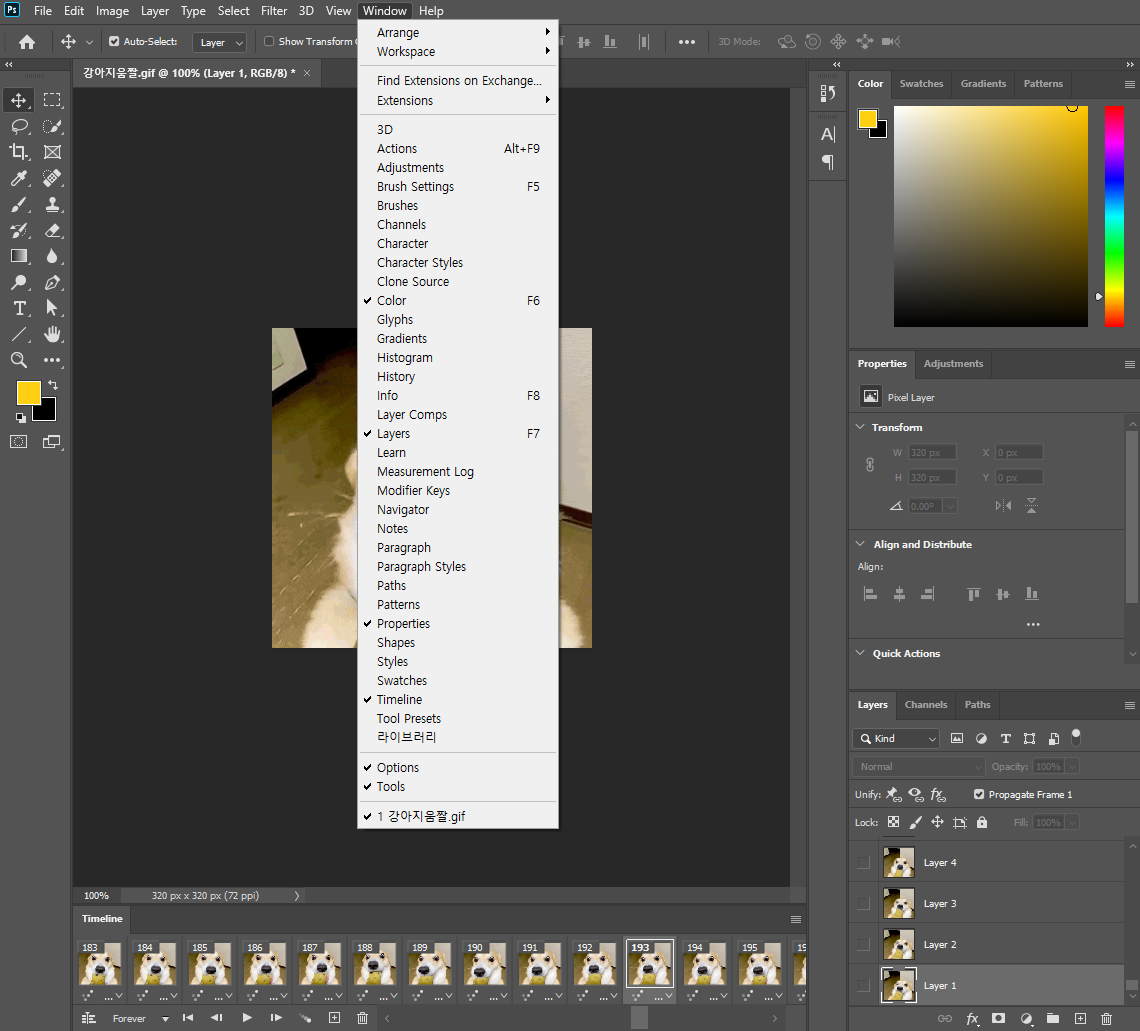Open Auto-Select Layer dropdown

[219, 42]
